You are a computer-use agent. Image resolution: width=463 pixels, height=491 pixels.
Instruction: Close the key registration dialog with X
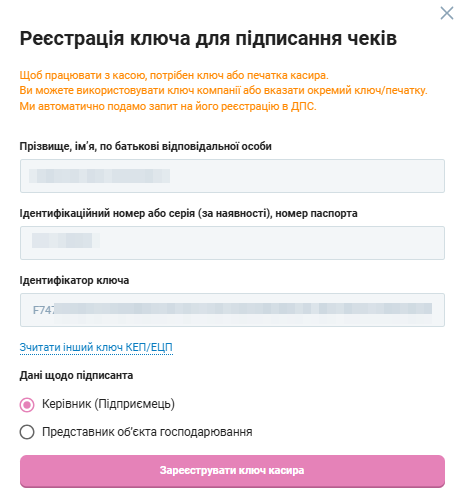447,13
